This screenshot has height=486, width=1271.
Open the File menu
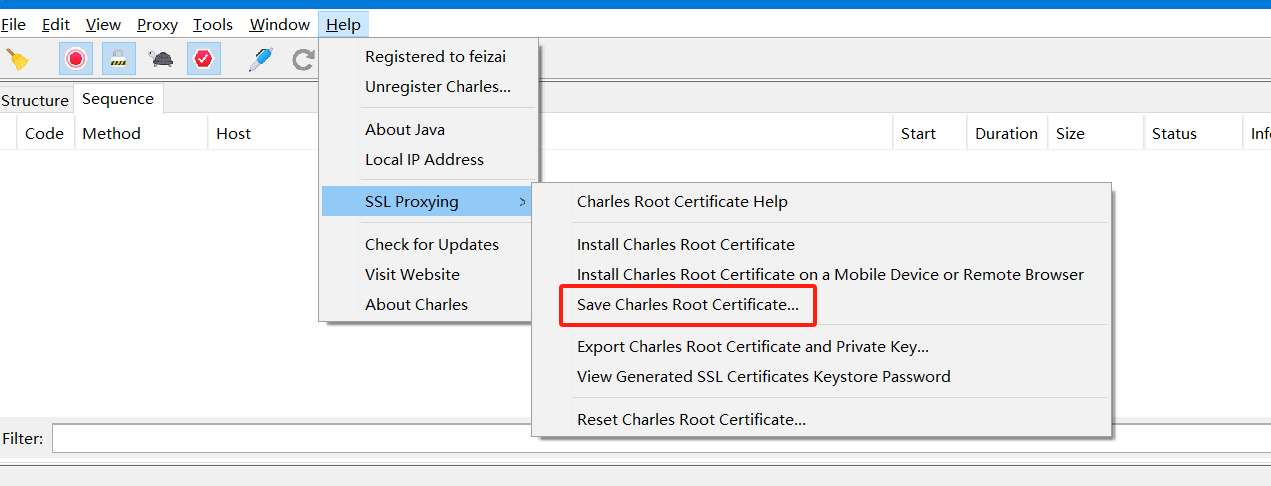13,25
